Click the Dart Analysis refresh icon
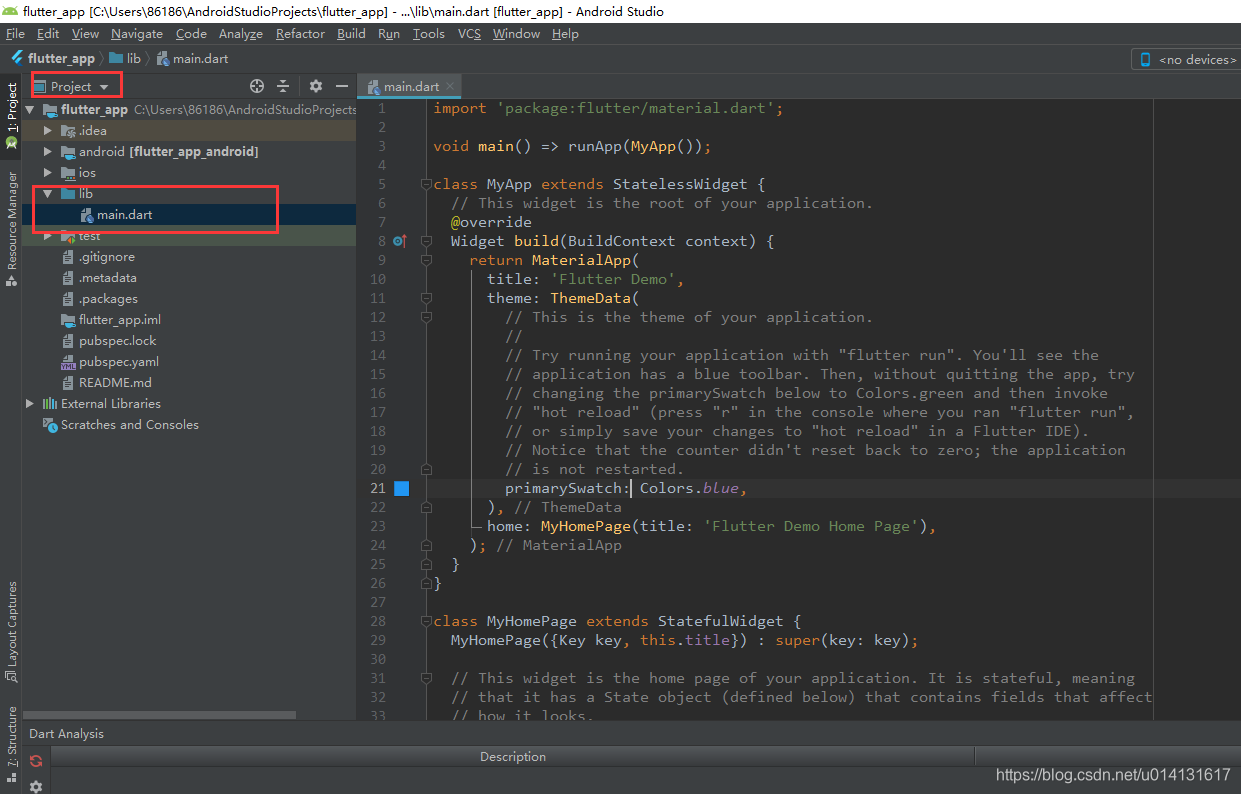The image size is (1241, 794). 36,761
